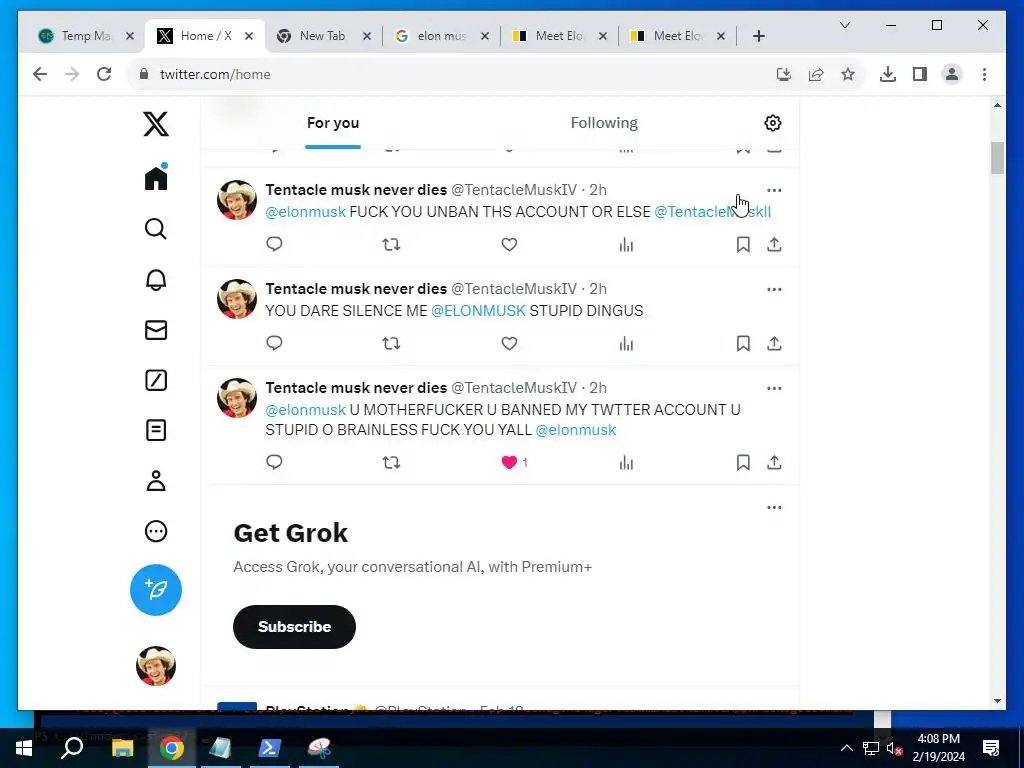Open @elonmusk mention in UNBAN tweet
1024x768 pixels.
306,212
